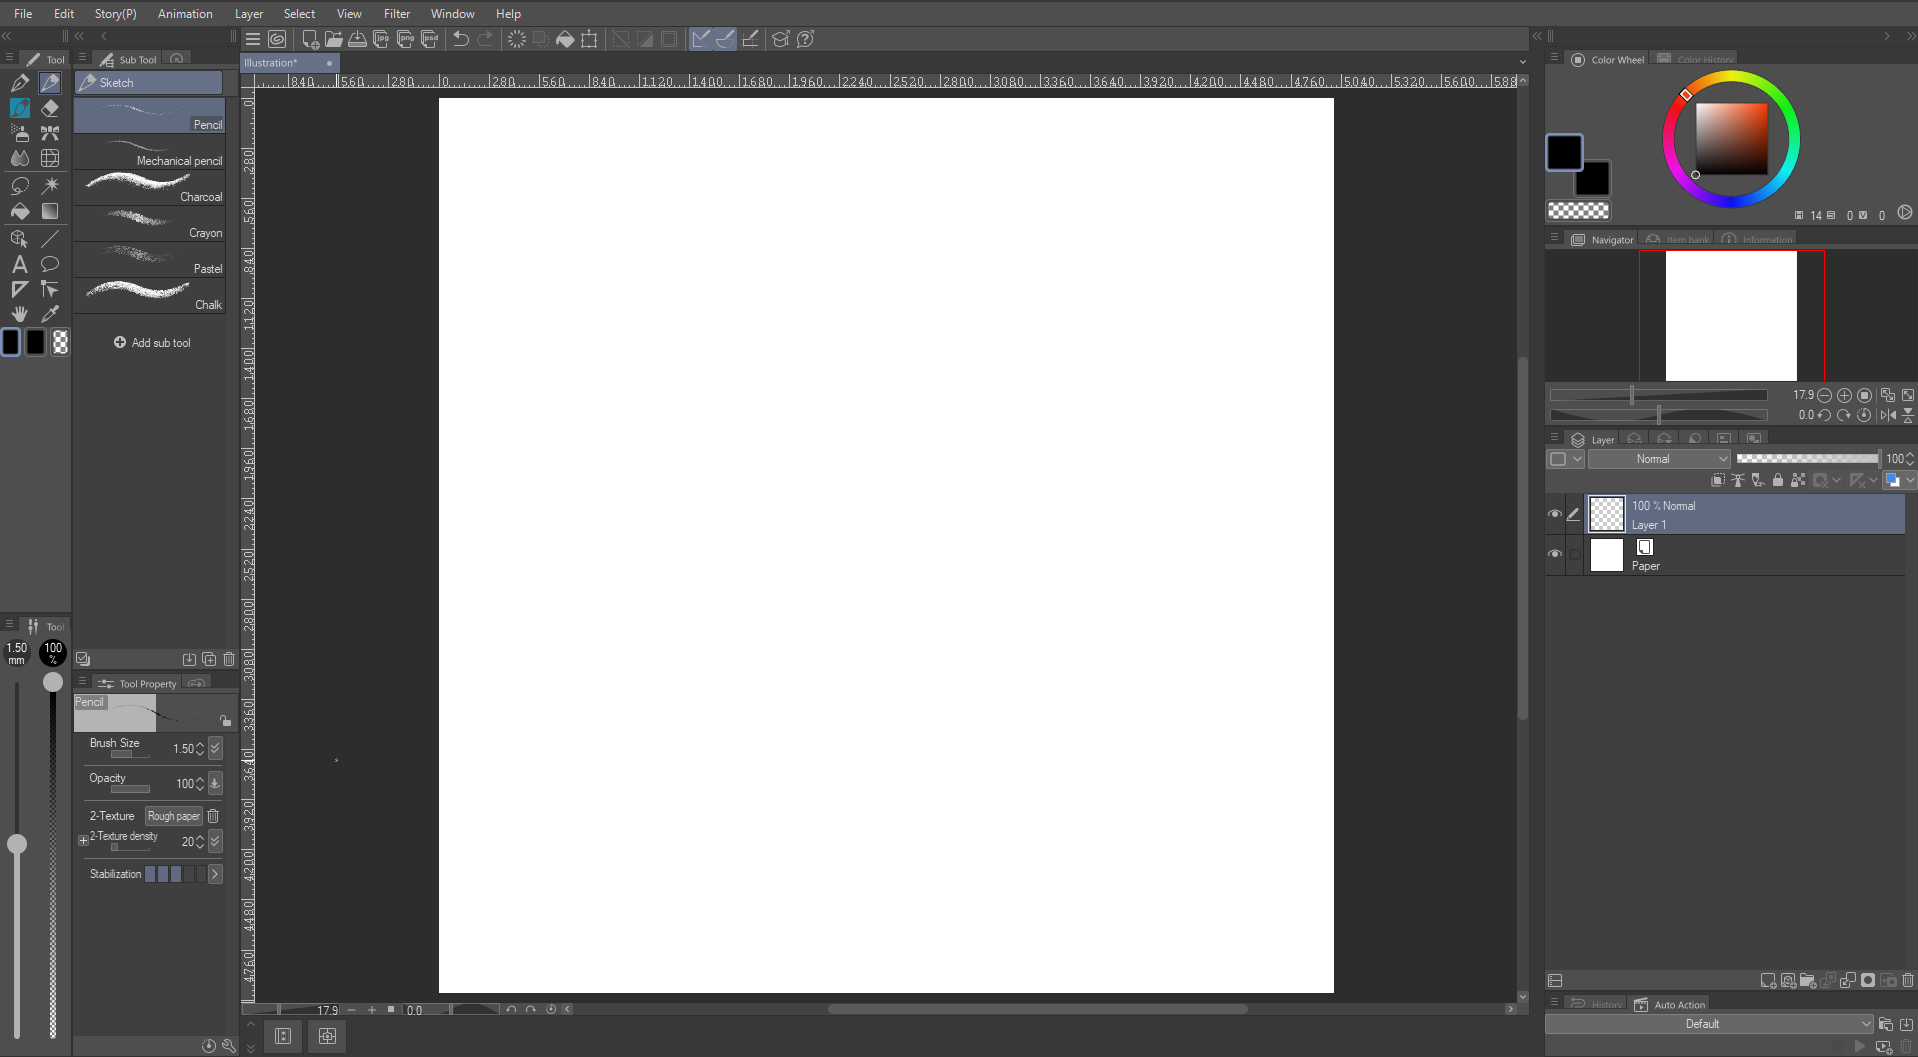Choose the Crayon sub tool
This screenshot has height=1057, width=1918.
[x=150, y=224]
